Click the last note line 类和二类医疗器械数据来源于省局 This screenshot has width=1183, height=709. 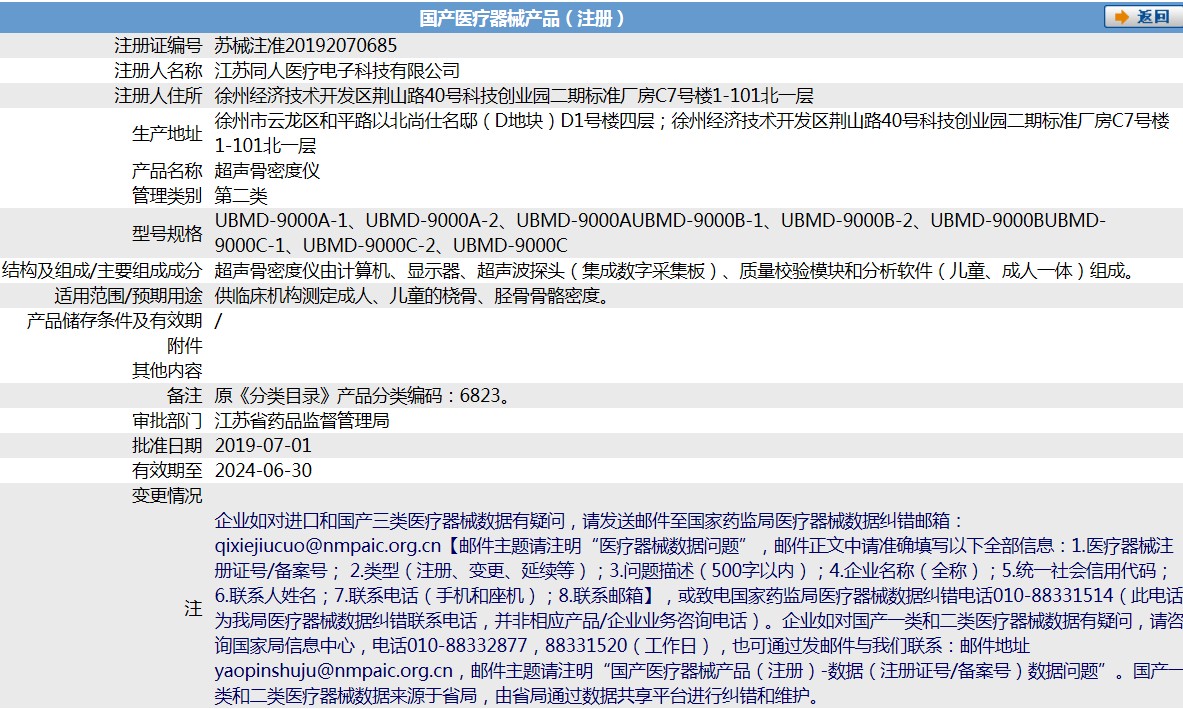[x=518, y=695]
